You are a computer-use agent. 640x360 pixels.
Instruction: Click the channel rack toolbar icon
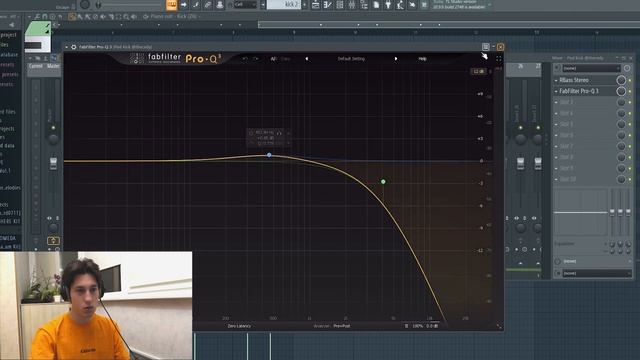click(x=340, y=5)
